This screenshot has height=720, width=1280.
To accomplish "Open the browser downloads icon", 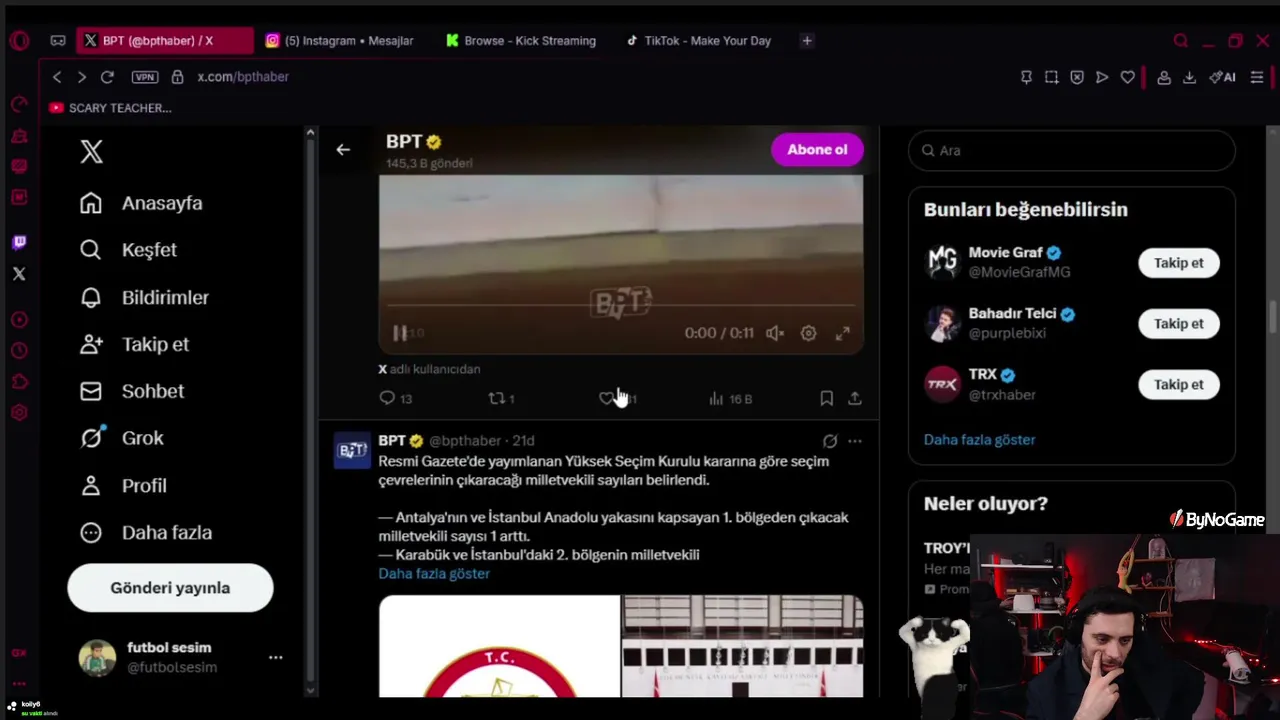I will [x=1189, y=77].
